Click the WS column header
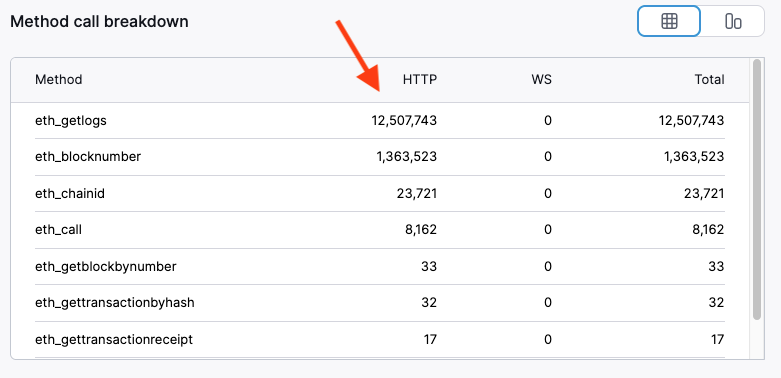Viewport: 781px width, 378px height. click(541, 80)
